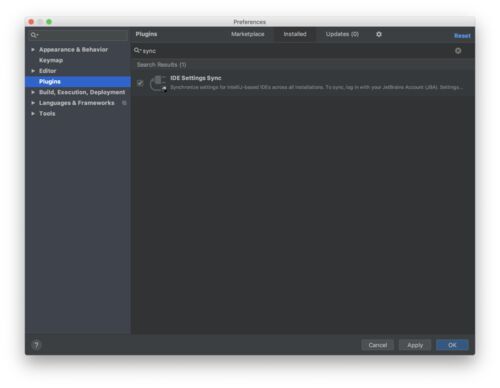This screenshot has width=500, height=388.
Task: Click the Reset link
Action: click(462, 36)
